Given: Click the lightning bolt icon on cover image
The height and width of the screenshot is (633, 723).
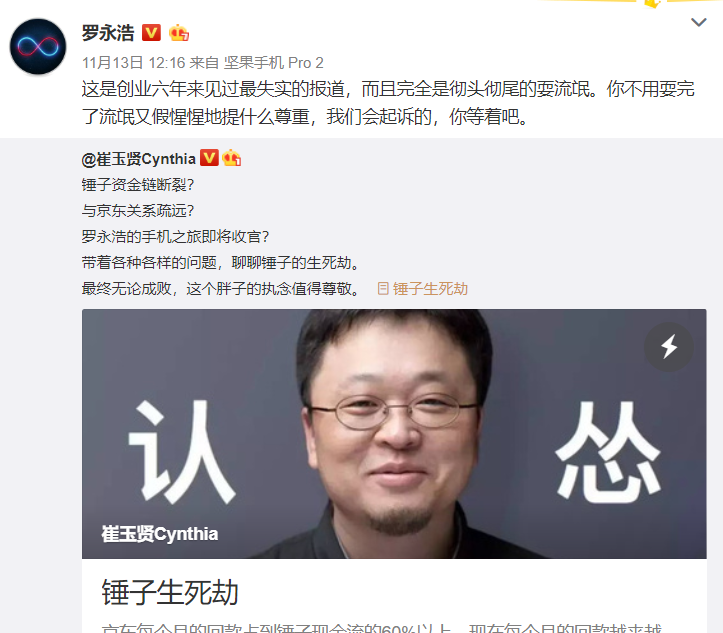Looking at the screenshot, I should (x=669, y=347).
